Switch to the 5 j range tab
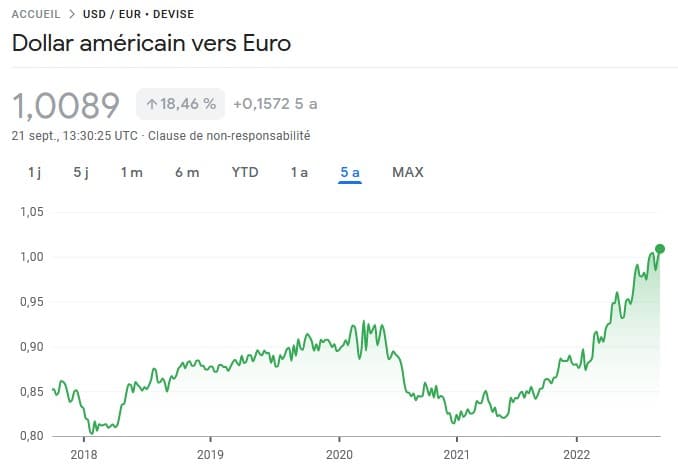 (81, 173)
